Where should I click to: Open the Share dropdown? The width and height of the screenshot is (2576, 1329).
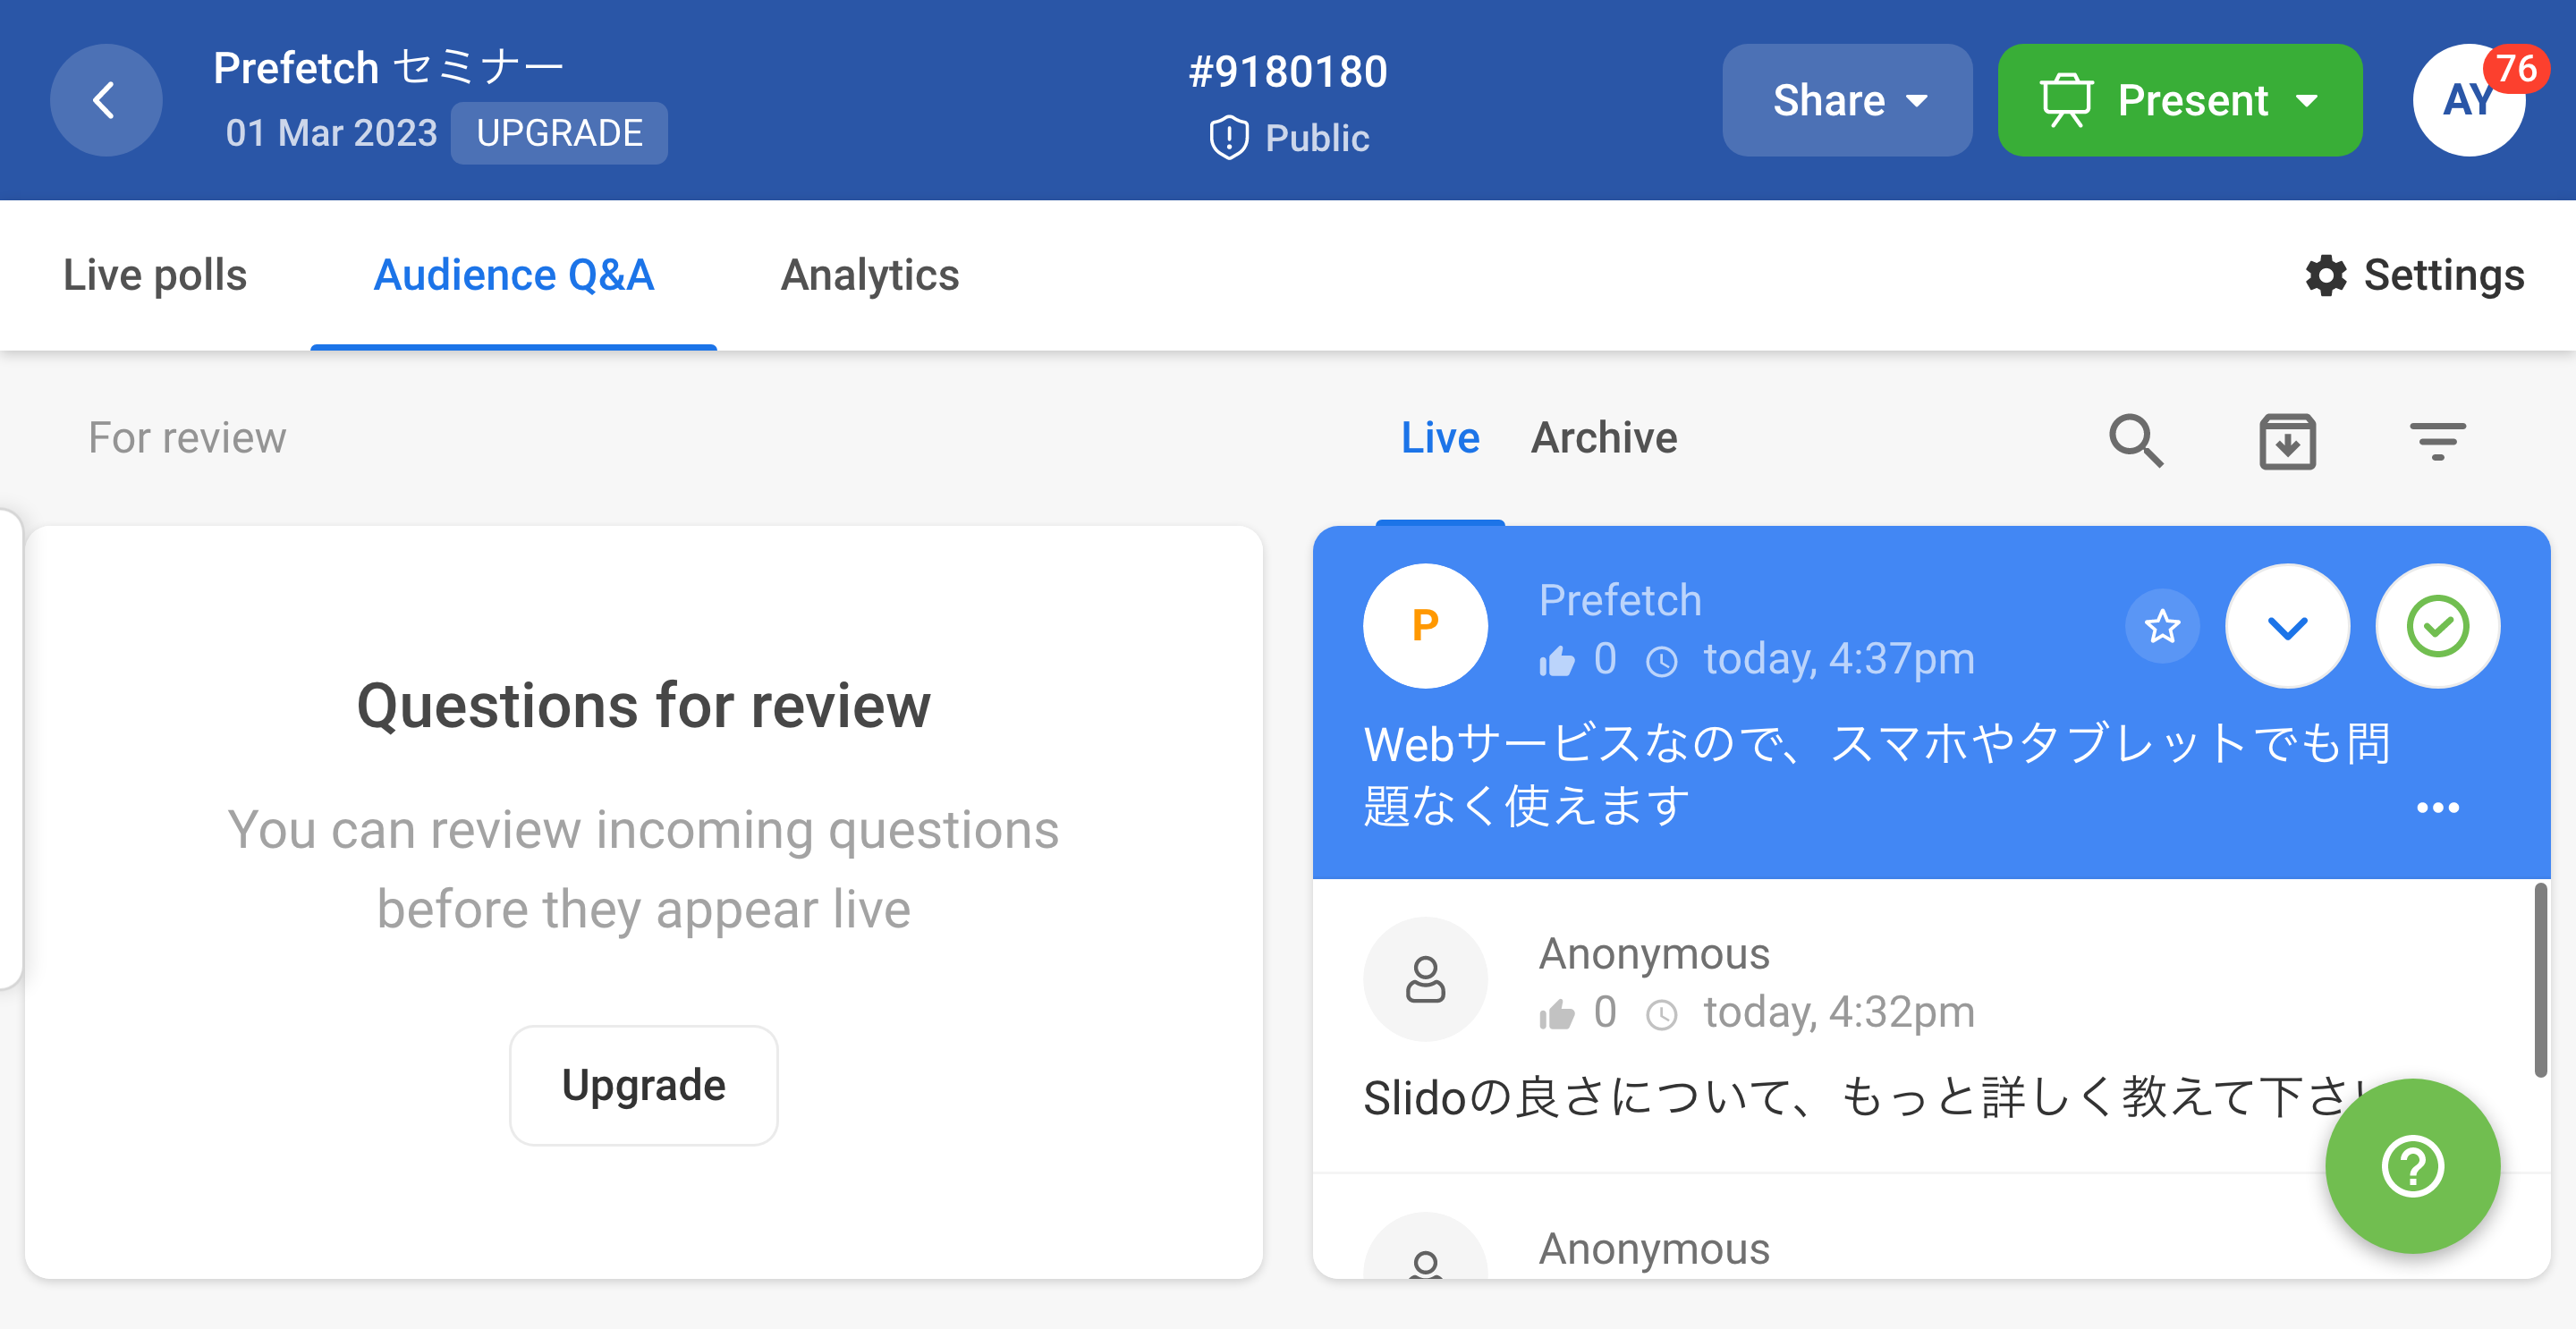click(x=1847, y=100)
